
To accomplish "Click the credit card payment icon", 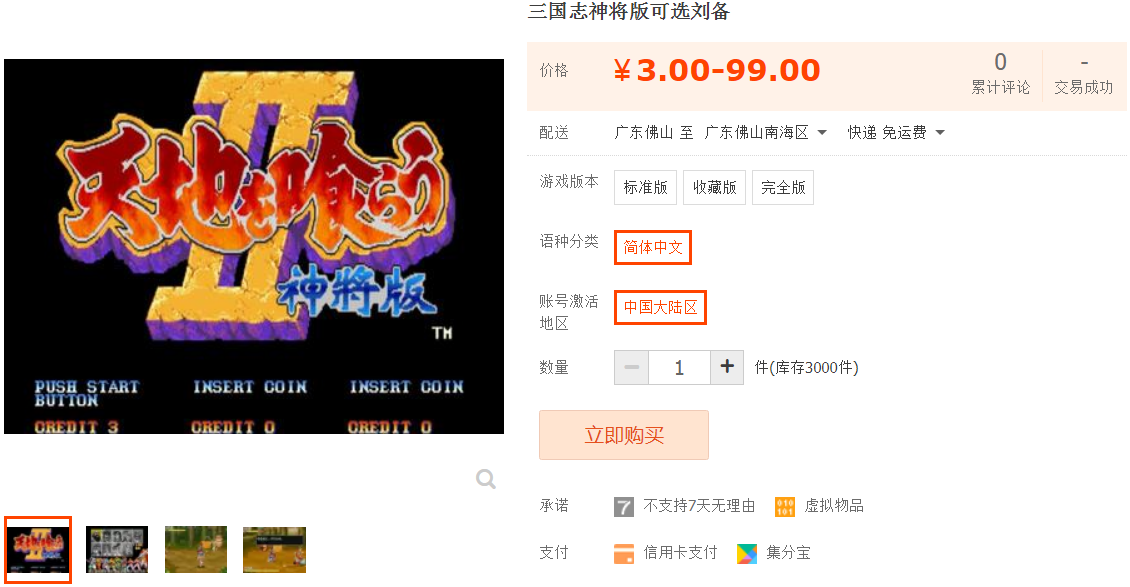I will 623,554.
